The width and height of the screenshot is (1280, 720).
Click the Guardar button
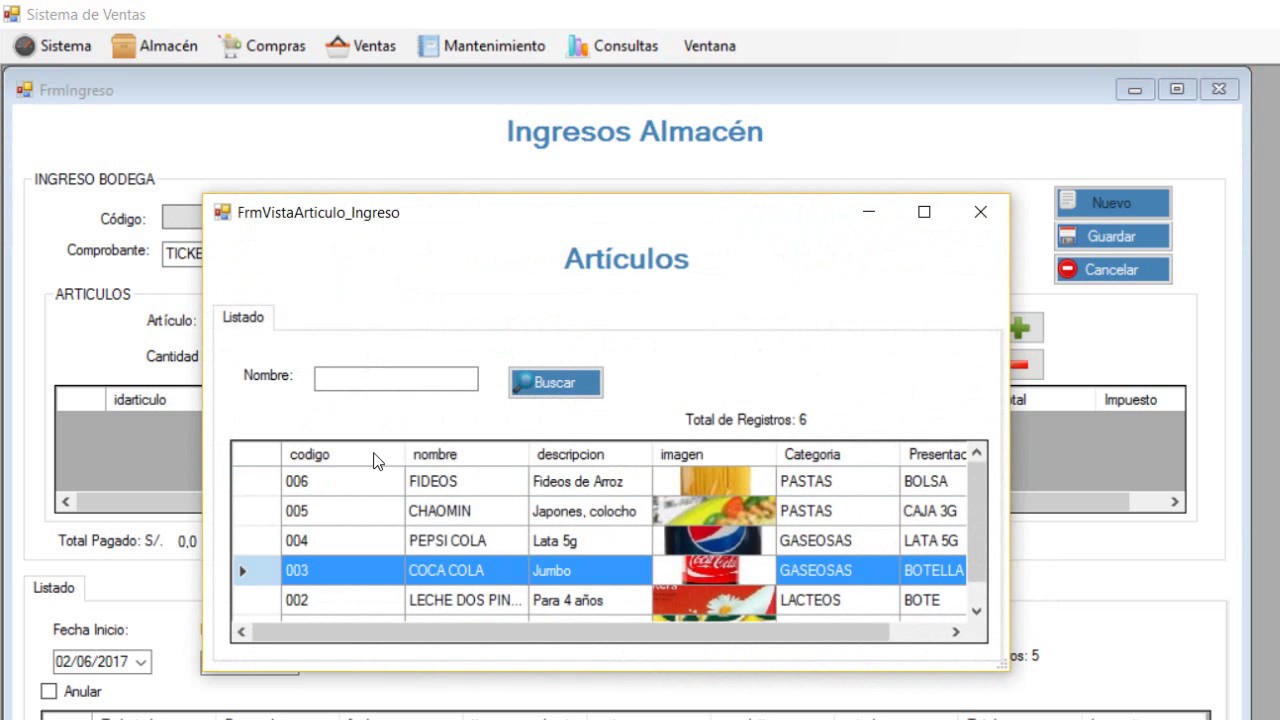coord(1112,237)
